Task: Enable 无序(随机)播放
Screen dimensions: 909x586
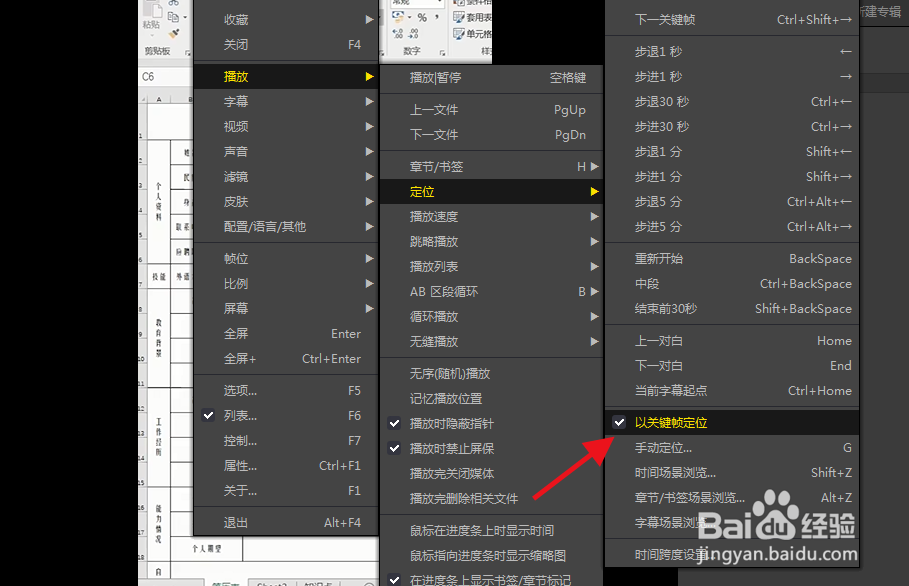Action: 492,373
